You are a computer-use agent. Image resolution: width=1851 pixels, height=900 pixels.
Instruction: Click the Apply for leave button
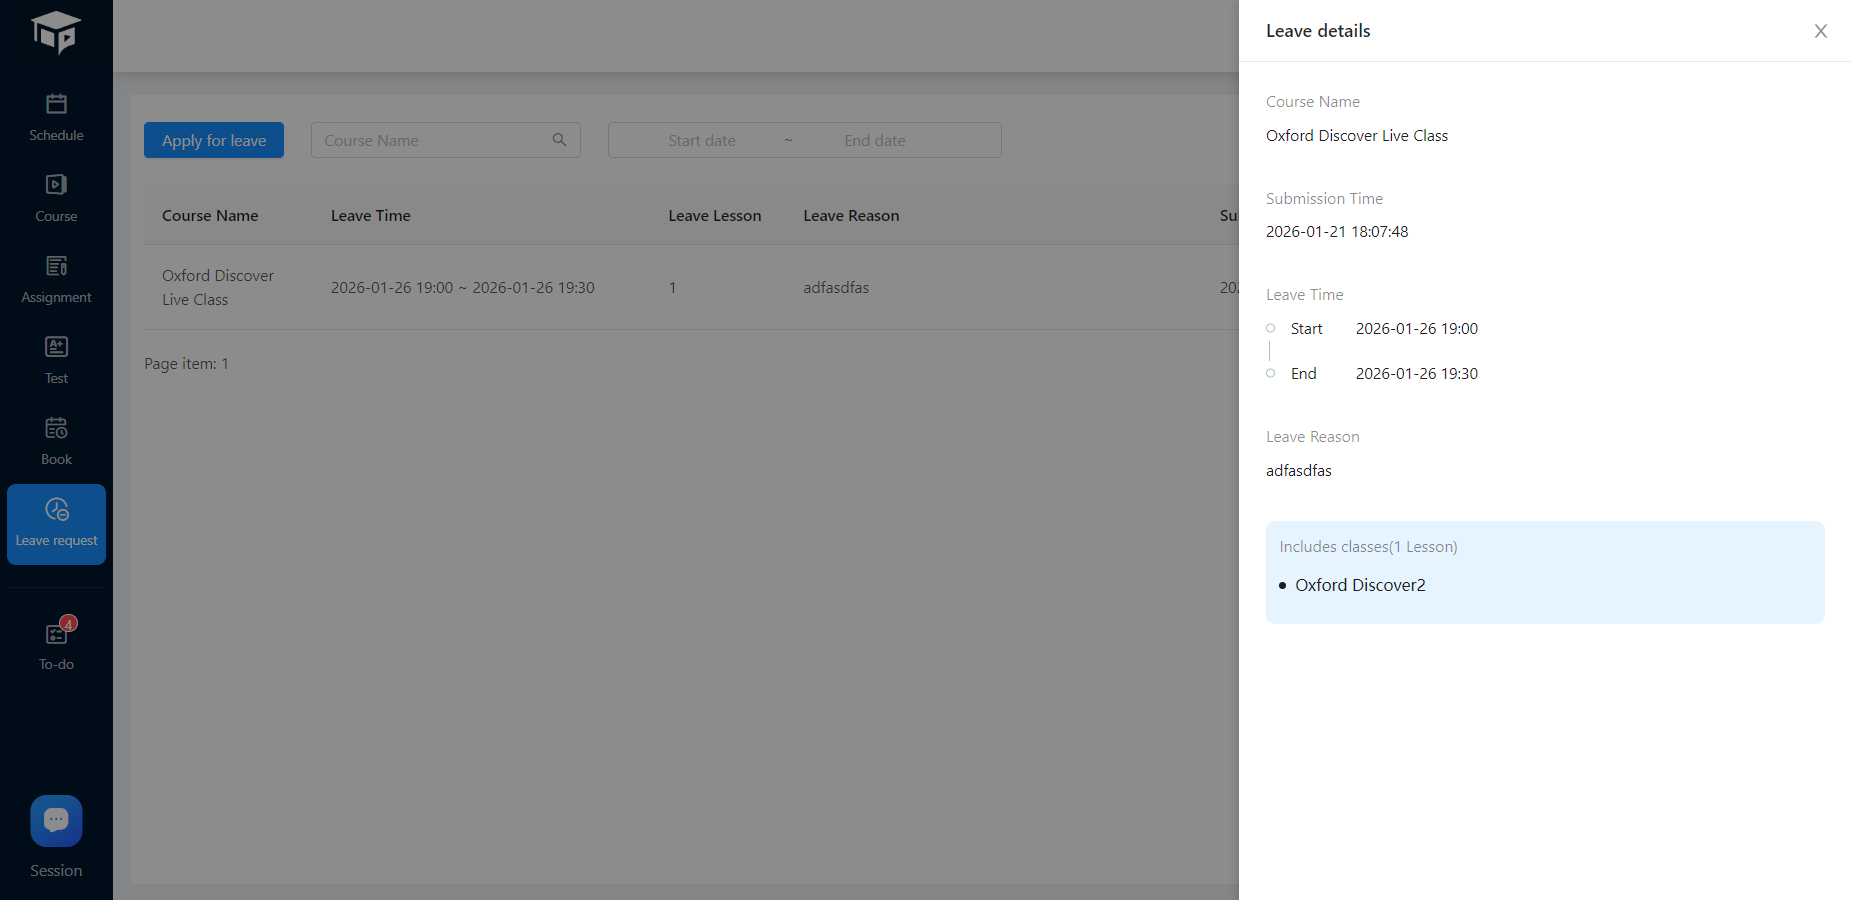(x=214, y=140)
